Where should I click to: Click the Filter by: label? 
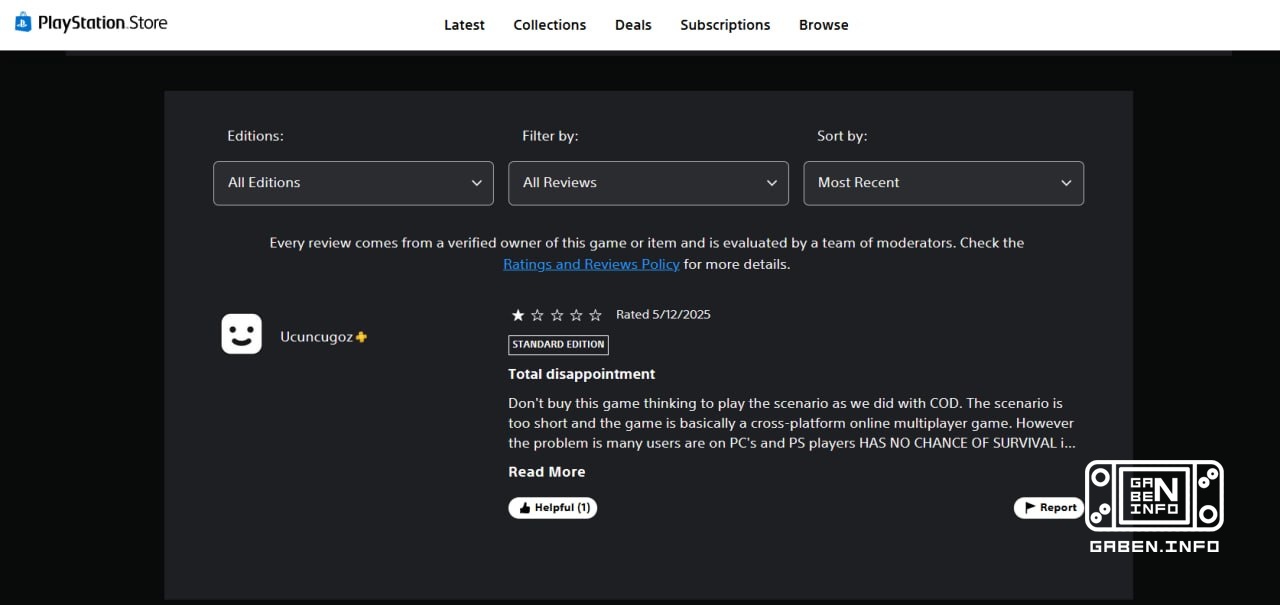coord(550,136)
